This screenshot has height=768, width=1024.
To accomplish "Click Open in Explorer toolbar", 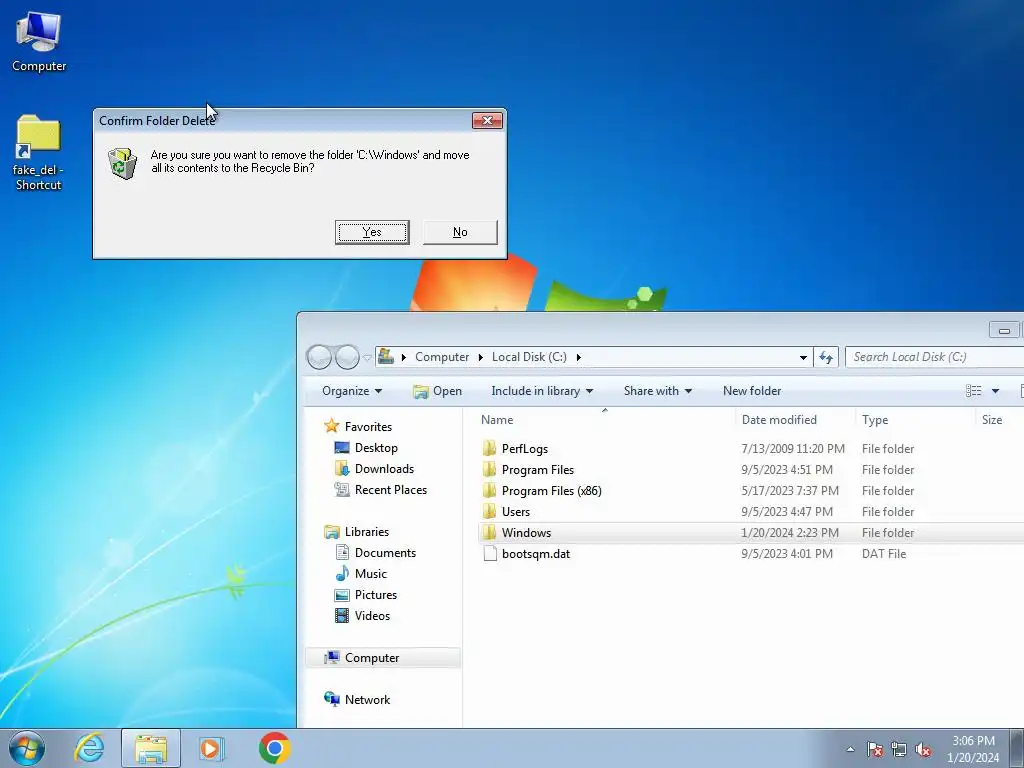I will click(437, 391).
